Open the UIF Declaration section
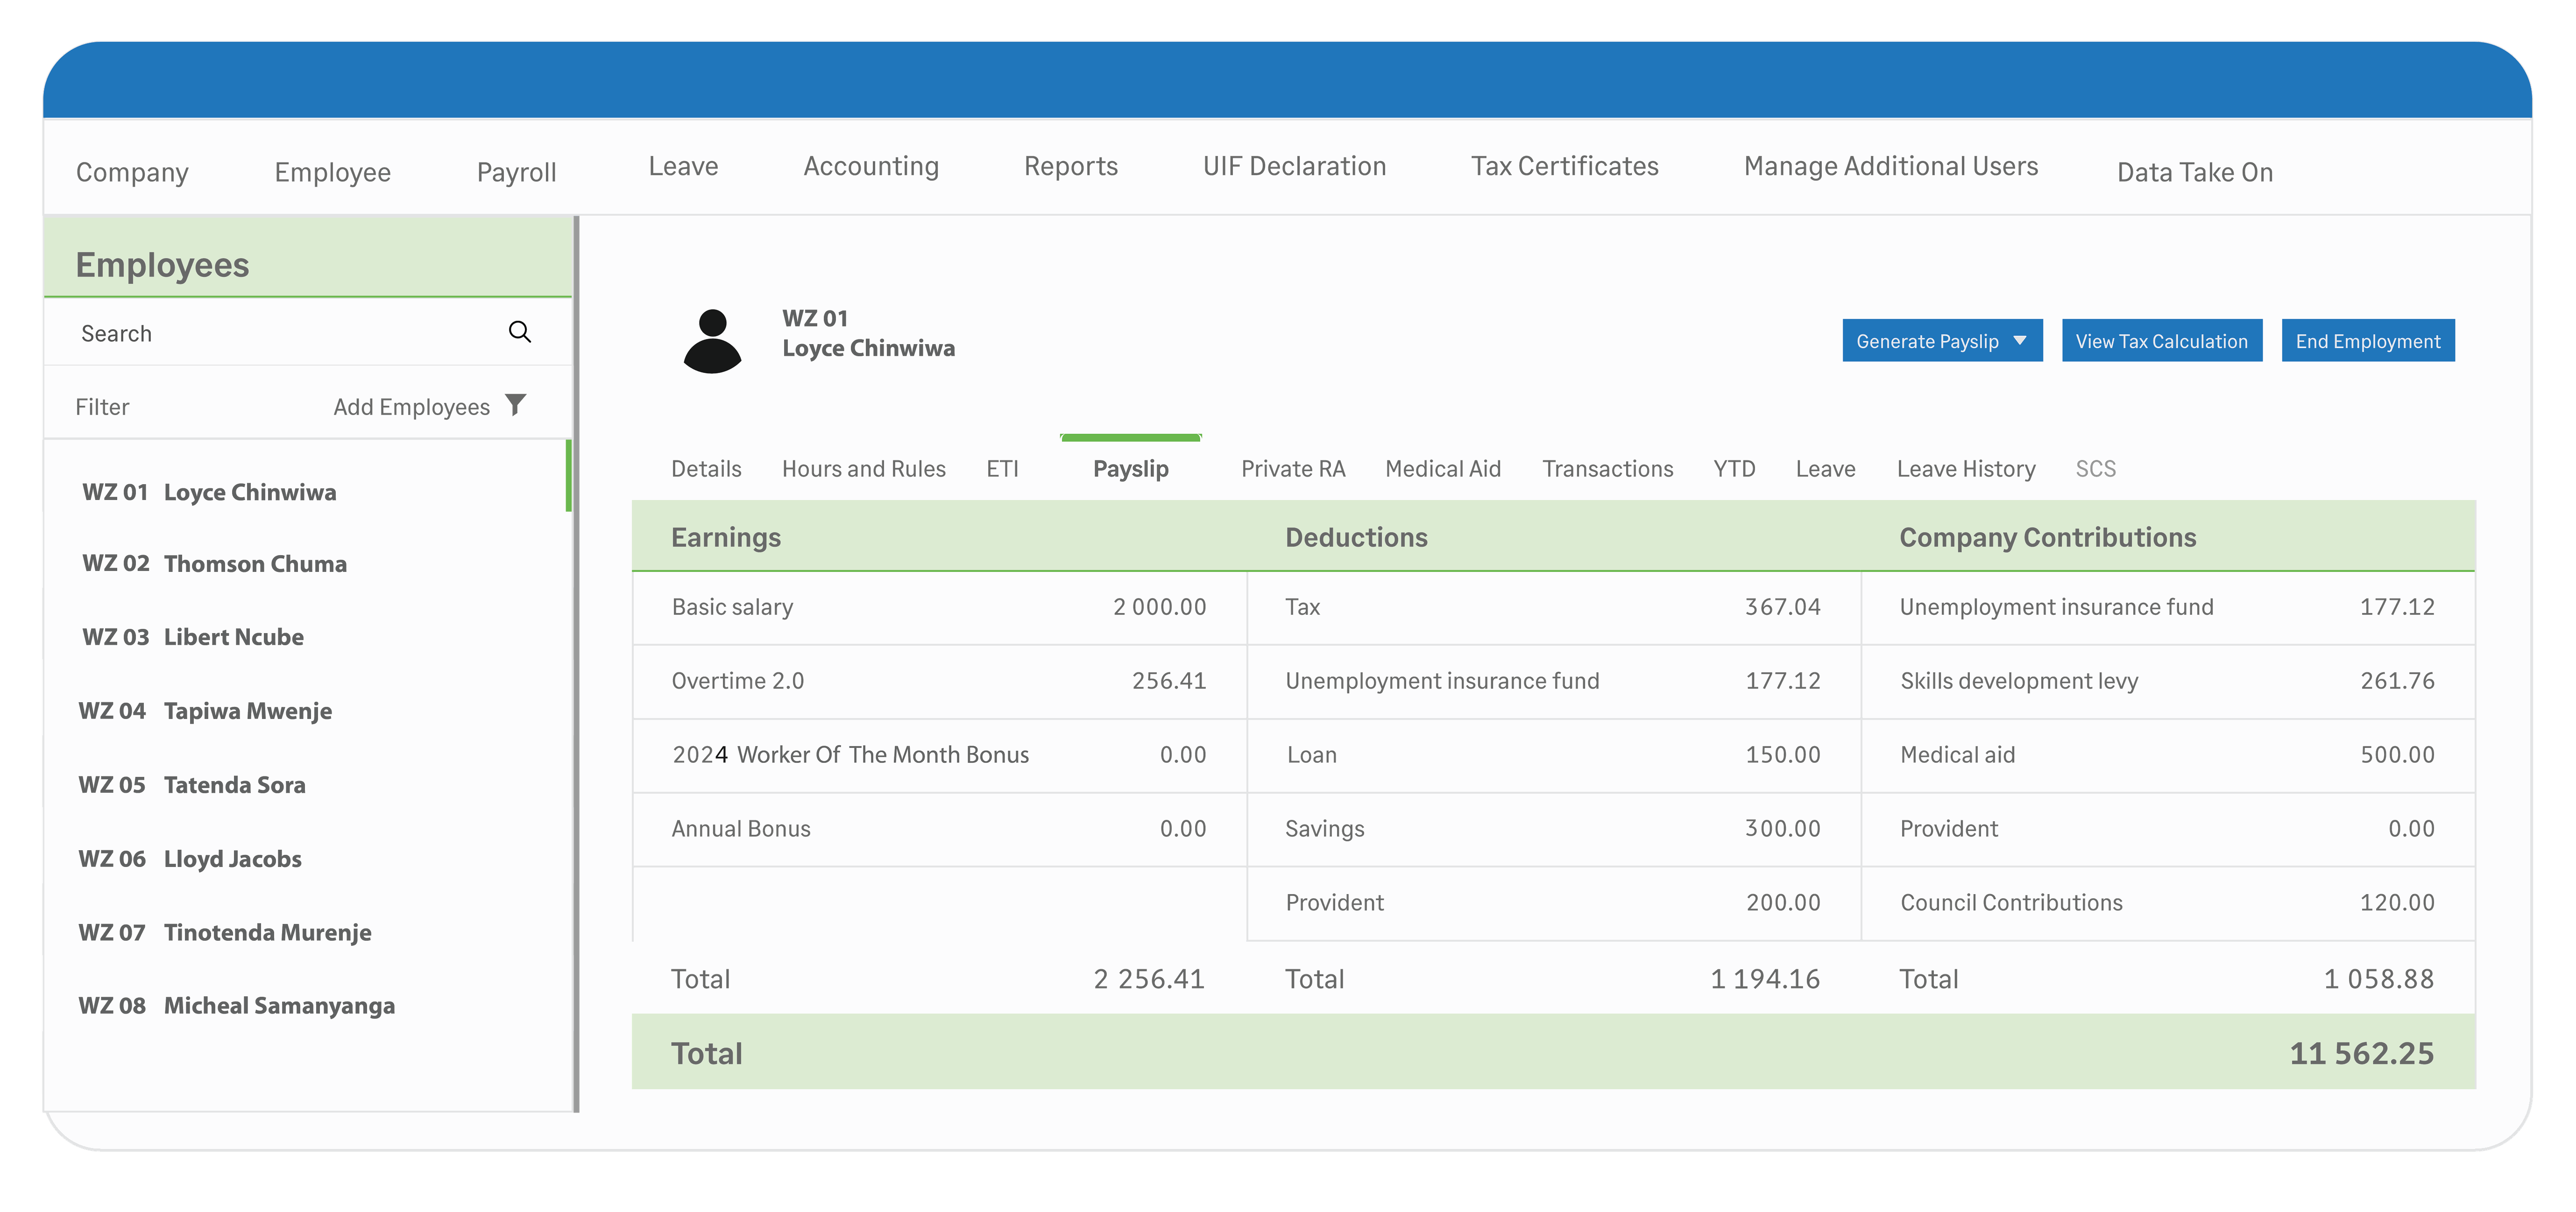2576x1212 pixels. click(x=1294, y=166)
